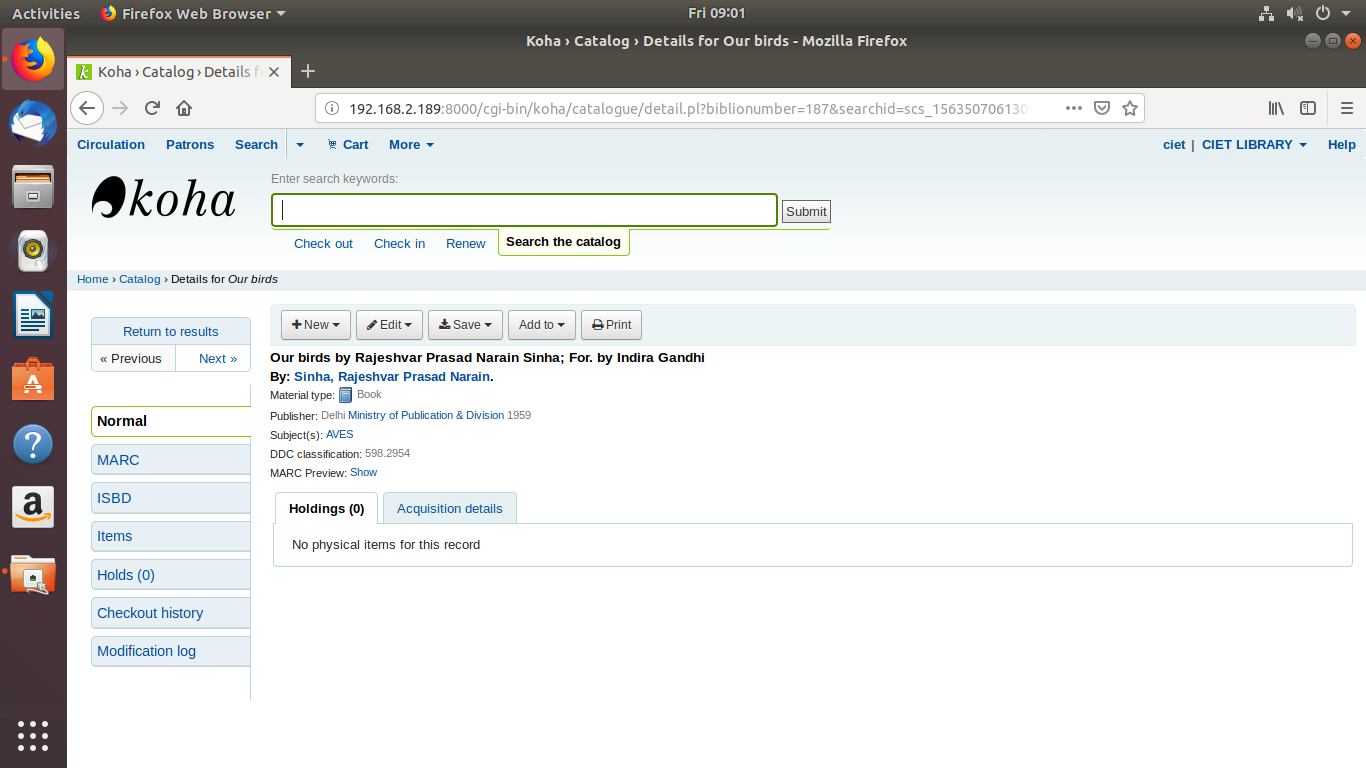Select the MARC view in sidebar
The image size is (1366, 768).
point(118,460)
